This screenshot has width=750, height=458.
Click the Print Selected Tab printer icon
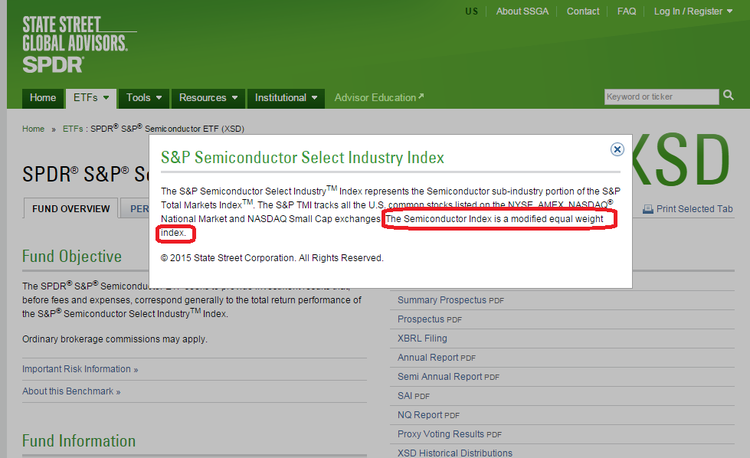648,209
